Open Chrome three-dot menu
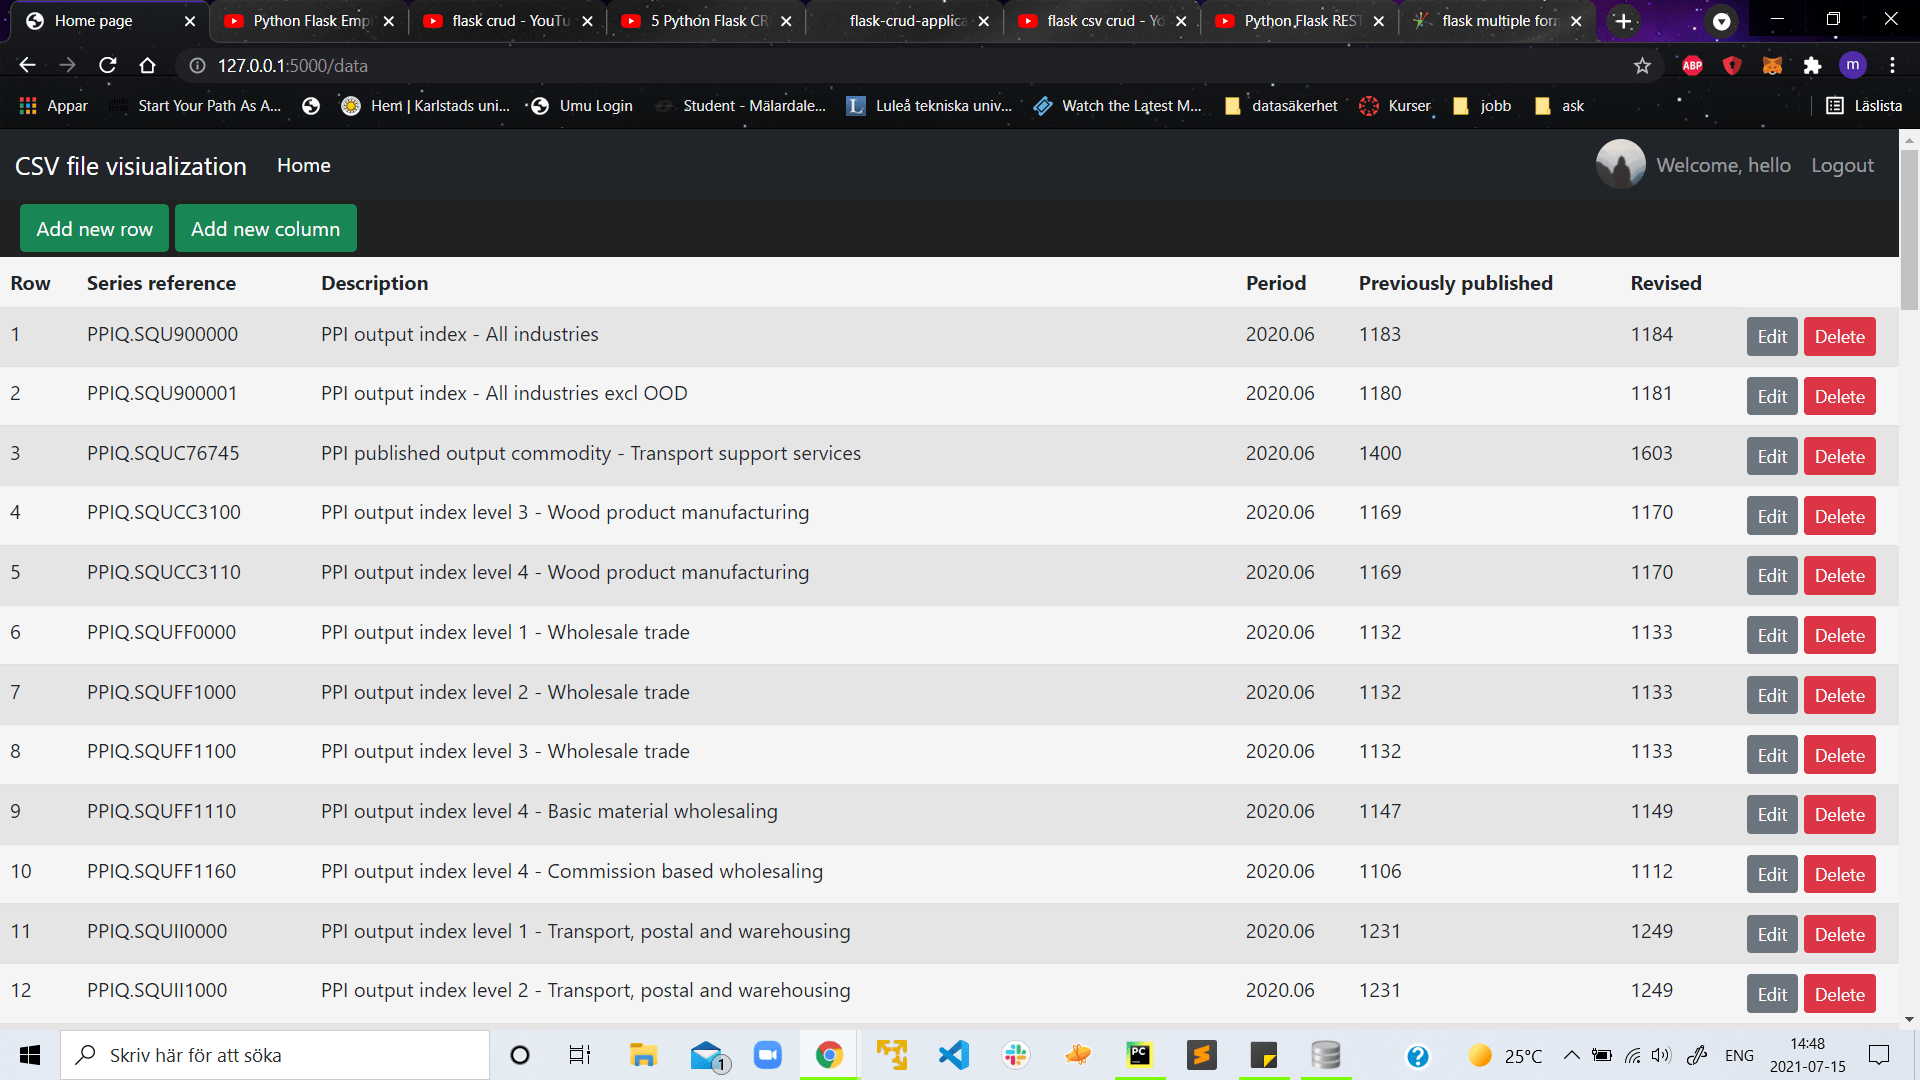The image size is (1920, 1080). [x=1892, y=65]
